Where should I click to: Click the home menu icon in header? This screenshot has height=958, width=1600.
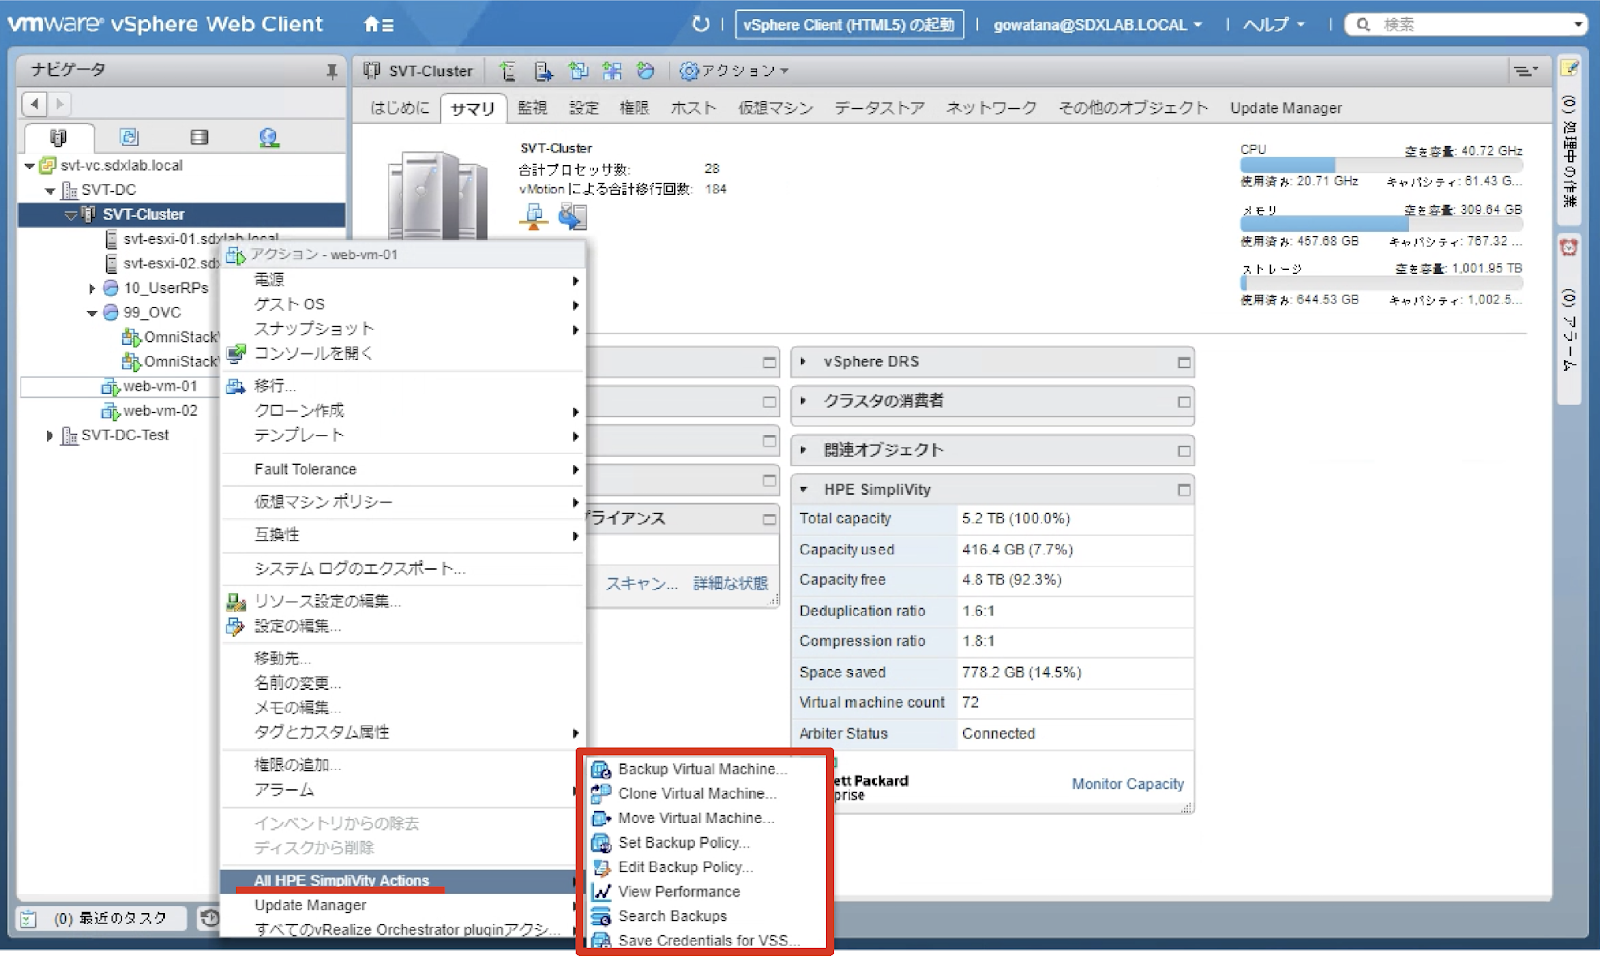pyautogui.click(x=378, y=24)
